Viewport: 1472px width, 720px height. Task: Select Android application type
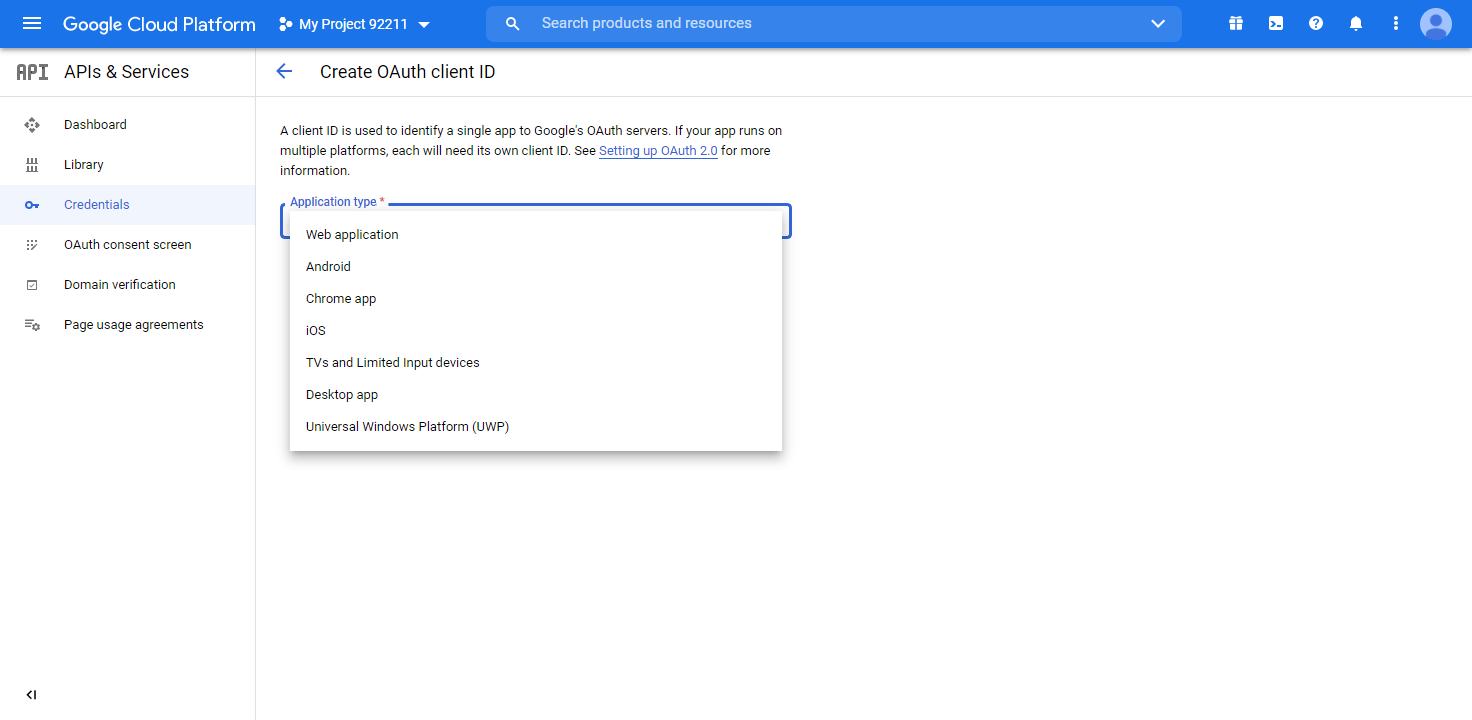(x=536, y=267)
